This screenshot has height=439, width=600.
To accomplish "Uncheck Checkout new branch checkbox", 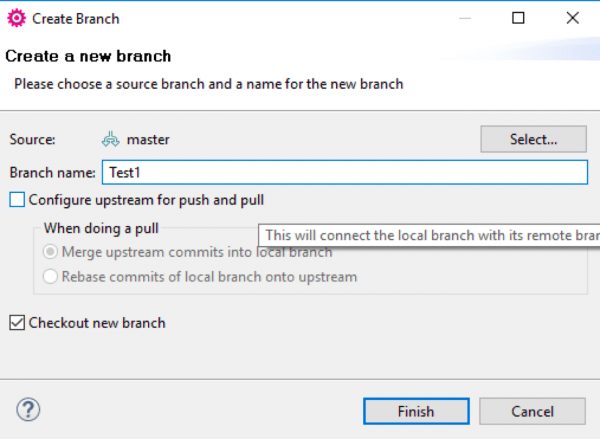I will click(17, 323).
